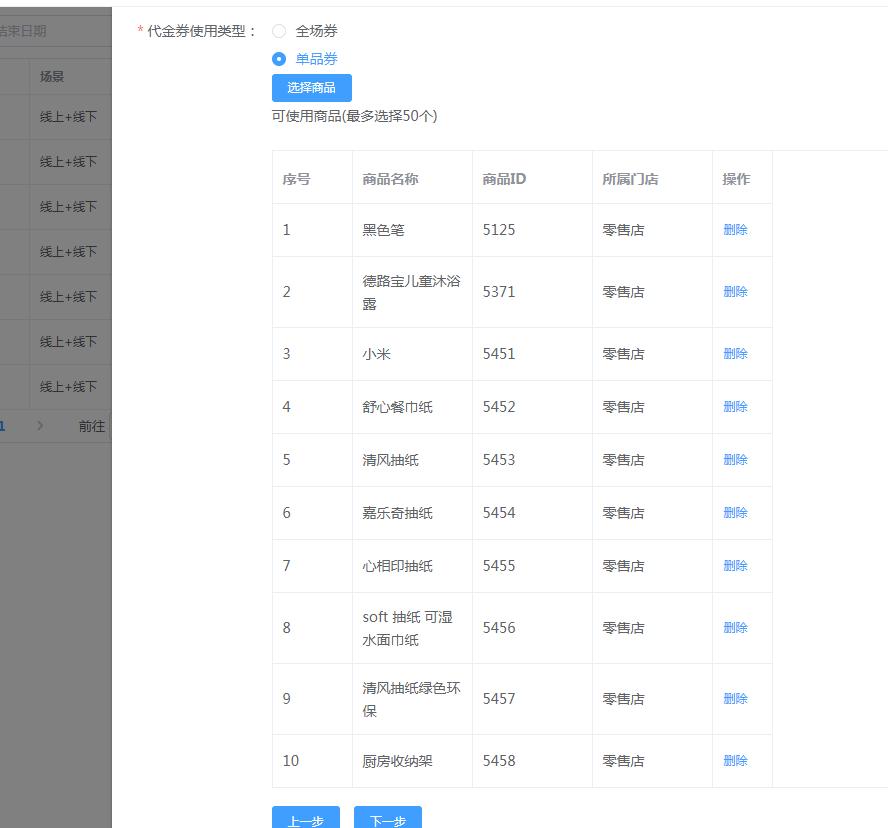Delete the soft 抽纸 可湿水面巾纸 product
This screenshot has width=888, height=828.
coord(735,627)
